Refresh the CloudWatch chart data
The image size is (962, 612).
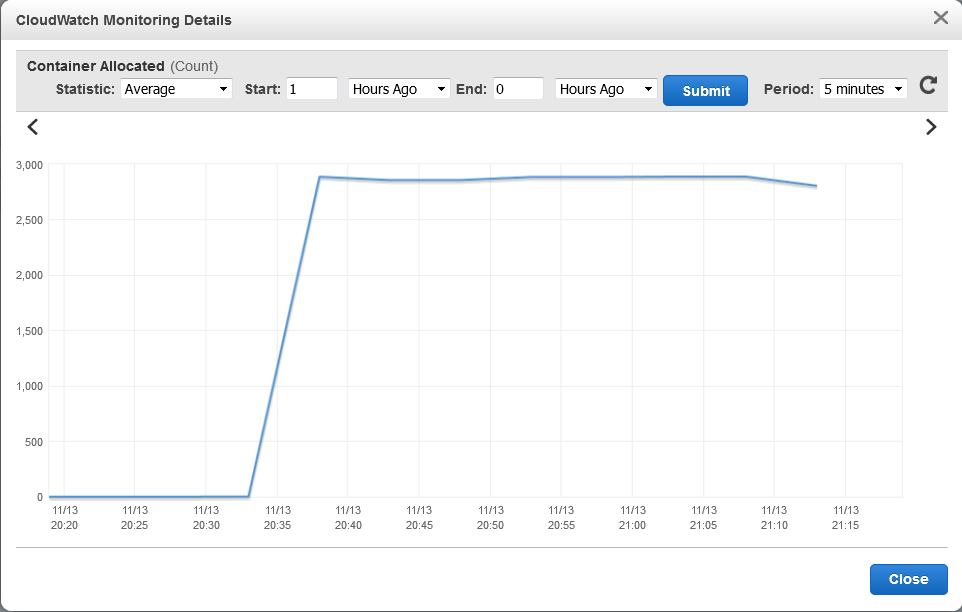coord(927,85)
